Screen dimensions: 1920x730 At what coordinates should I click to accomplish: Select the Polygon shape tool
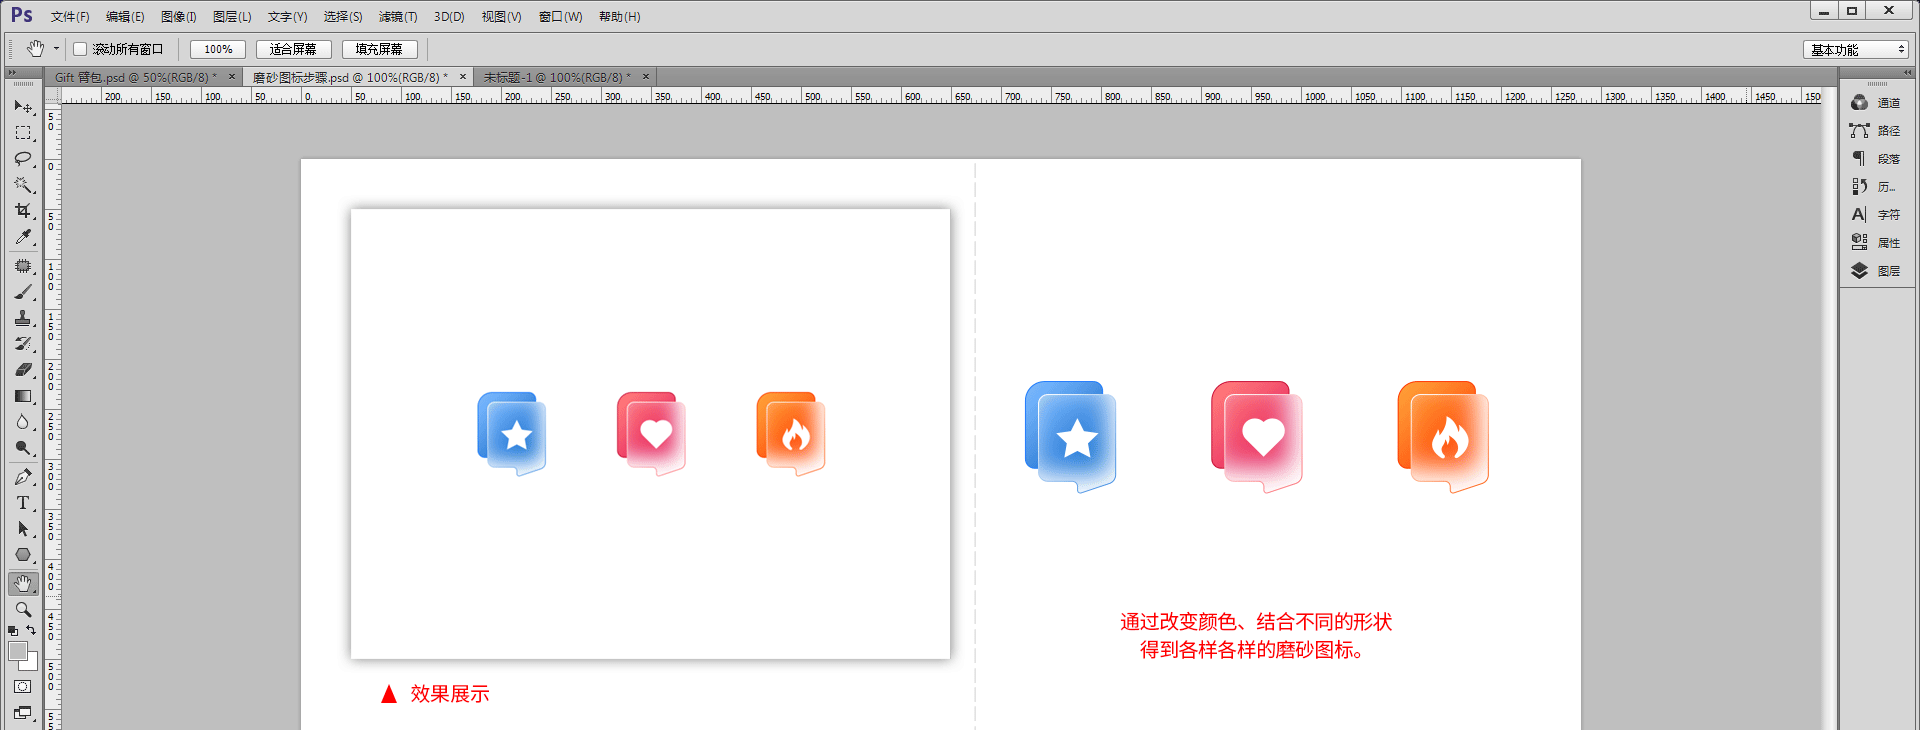pyautogui.click(x=23, y=555)
